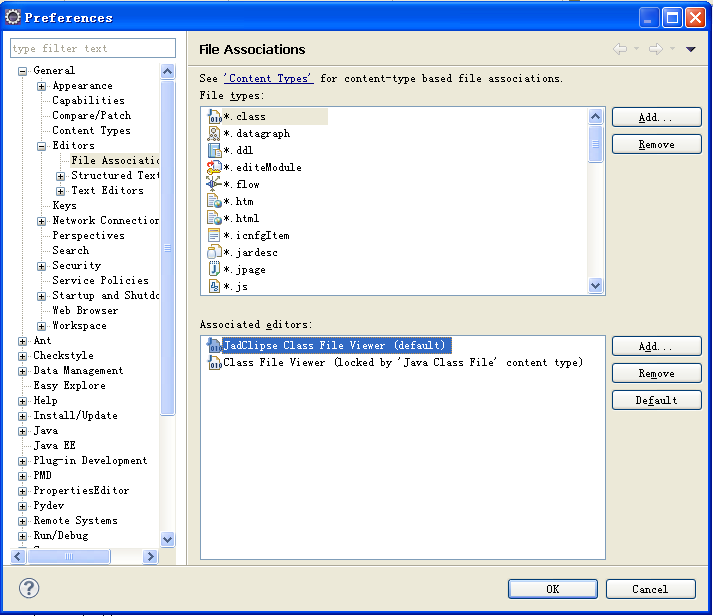Expand the Java tree node
The height and width of the screenshot is (616, 713).
click(x=22, y=431)
